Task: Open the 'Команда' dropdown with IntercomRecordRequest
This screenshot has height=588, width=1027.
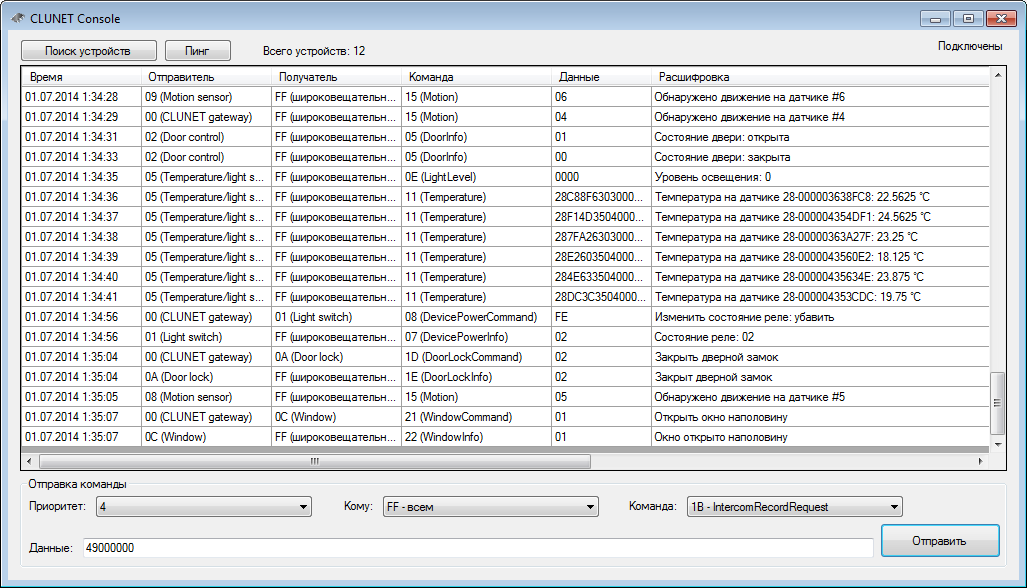Action: [794, 507]
